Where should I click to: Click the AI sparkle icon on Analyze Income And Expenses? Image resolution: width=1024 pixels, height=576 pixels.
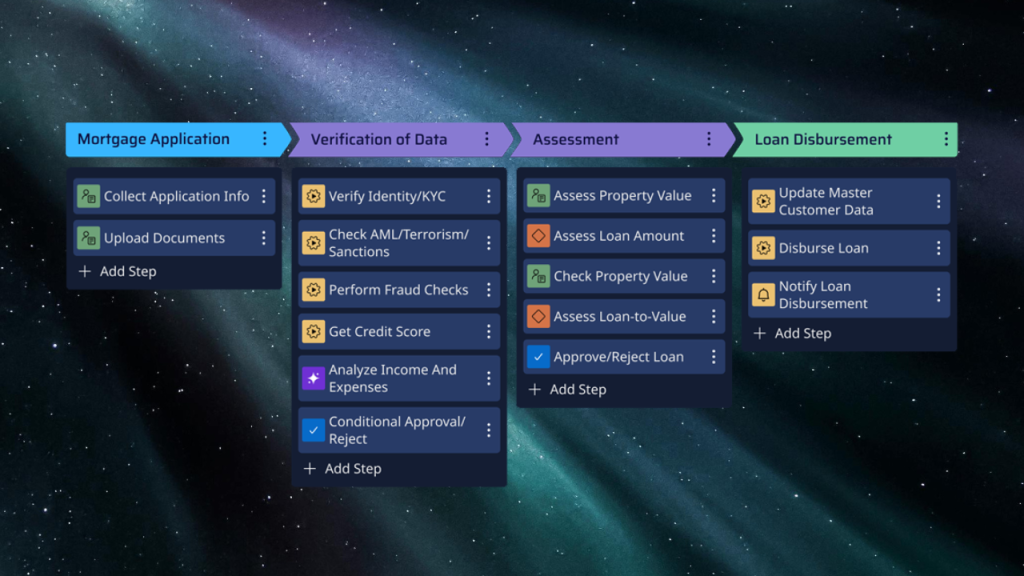coord(315,378)
